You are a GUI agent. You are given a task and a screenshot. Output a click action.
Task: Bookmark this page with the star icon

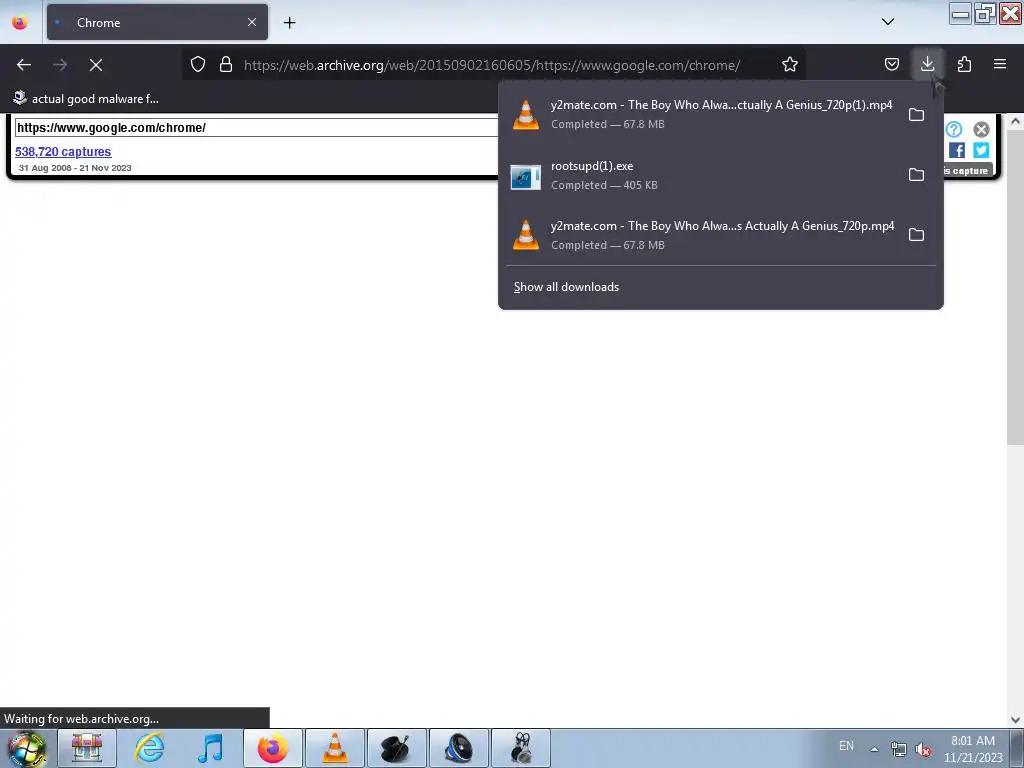point(790,65)
